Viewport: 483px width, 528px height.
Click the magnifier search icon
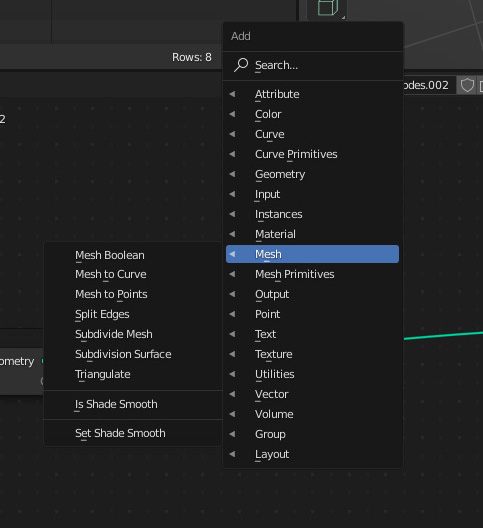tap(241, 65)
